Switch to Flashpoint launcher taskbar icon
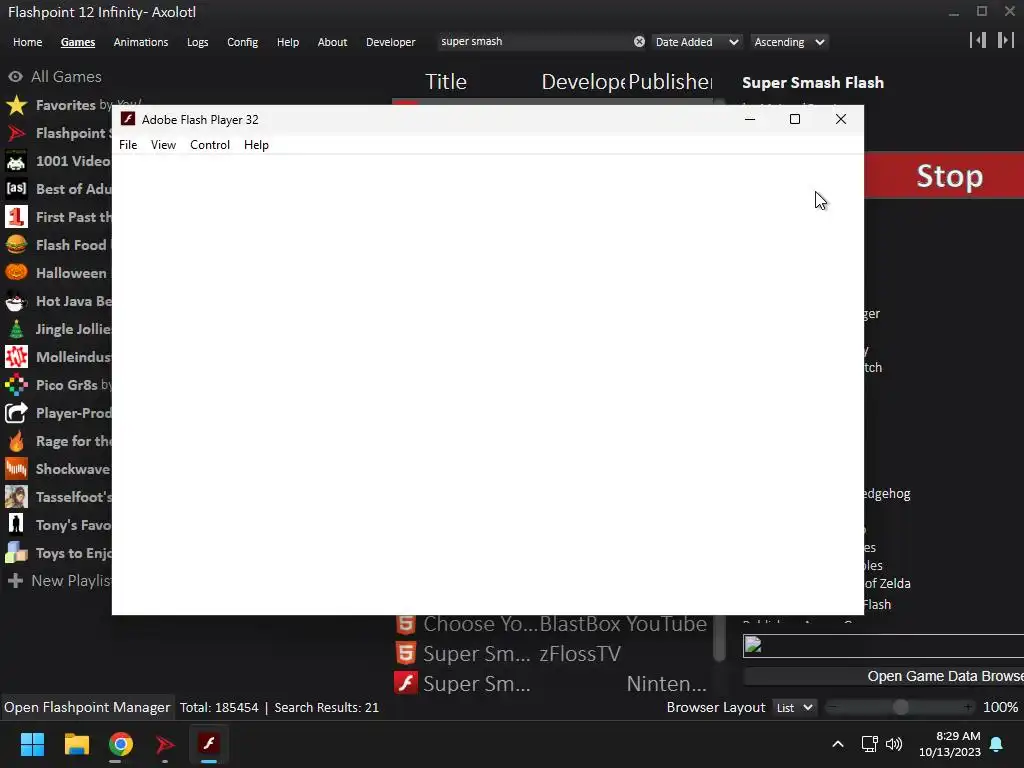The width and height of the screenshot is (1024, 768). tap(165, 744)
